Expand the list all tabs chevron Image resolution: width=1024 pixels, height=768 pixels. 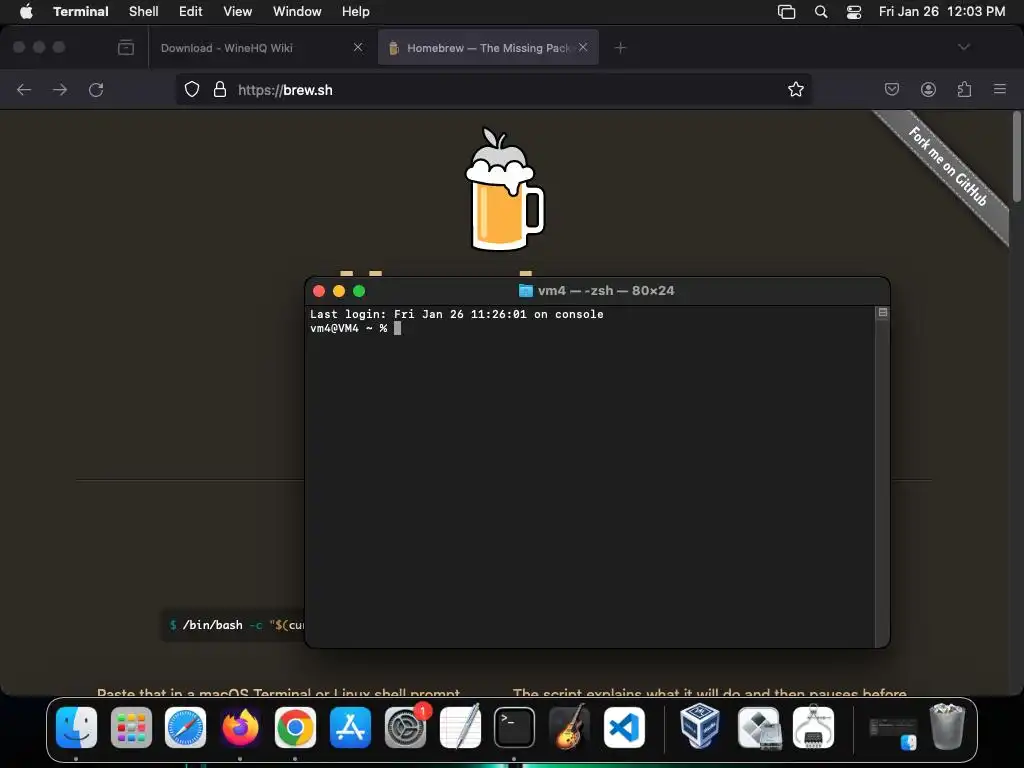point(964,47)
